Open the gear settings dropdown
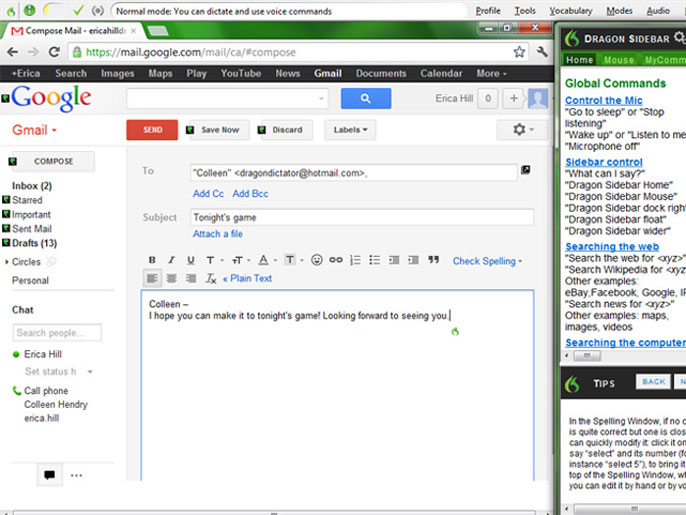686x515 pixels. point(522,130)
